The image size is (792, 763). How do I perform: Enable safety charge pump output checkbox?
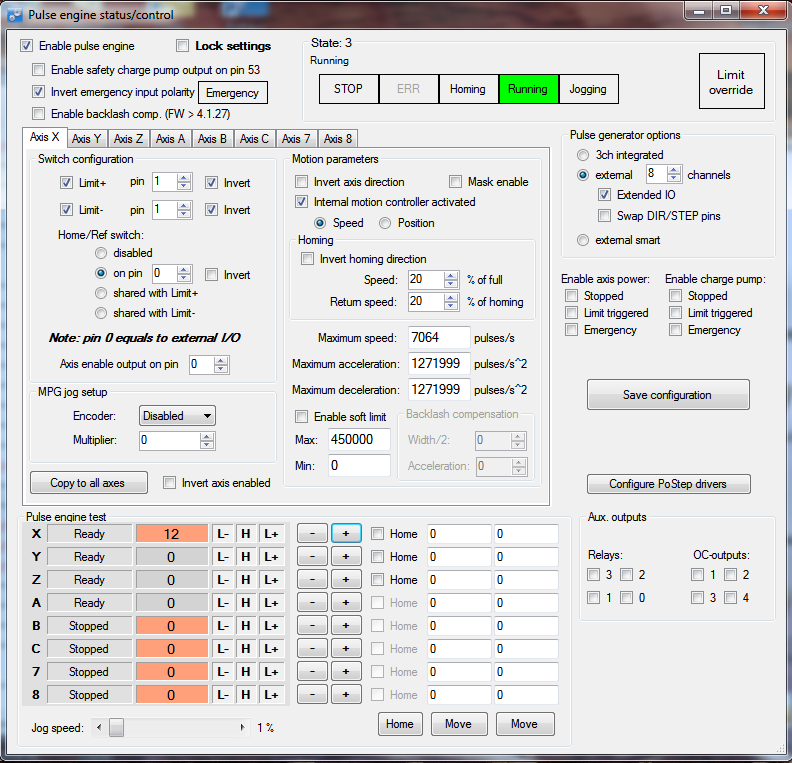[39, 70]
